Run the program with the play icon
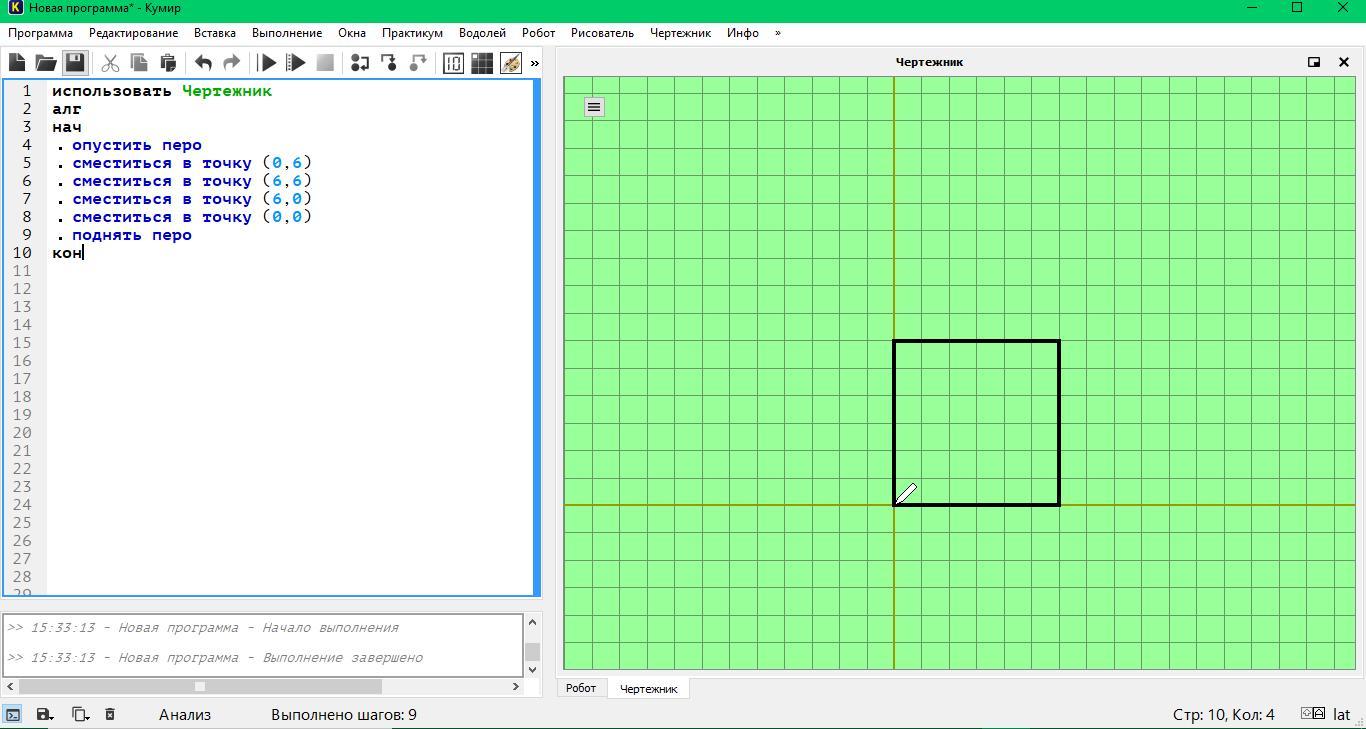 (x=267, y=63)
